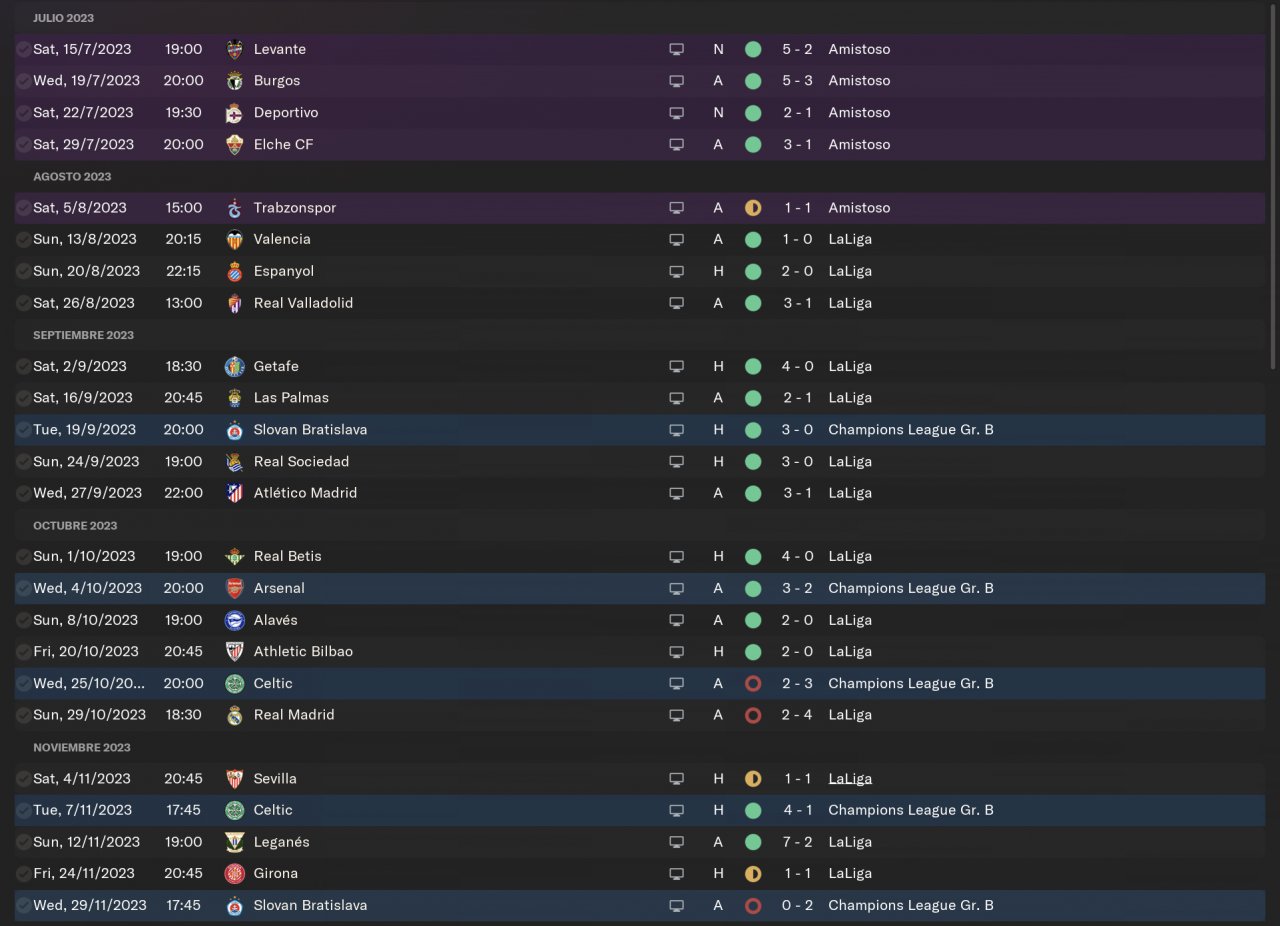Click TV icon on Valencia match row
The image size is (1280, 926).
676,240
